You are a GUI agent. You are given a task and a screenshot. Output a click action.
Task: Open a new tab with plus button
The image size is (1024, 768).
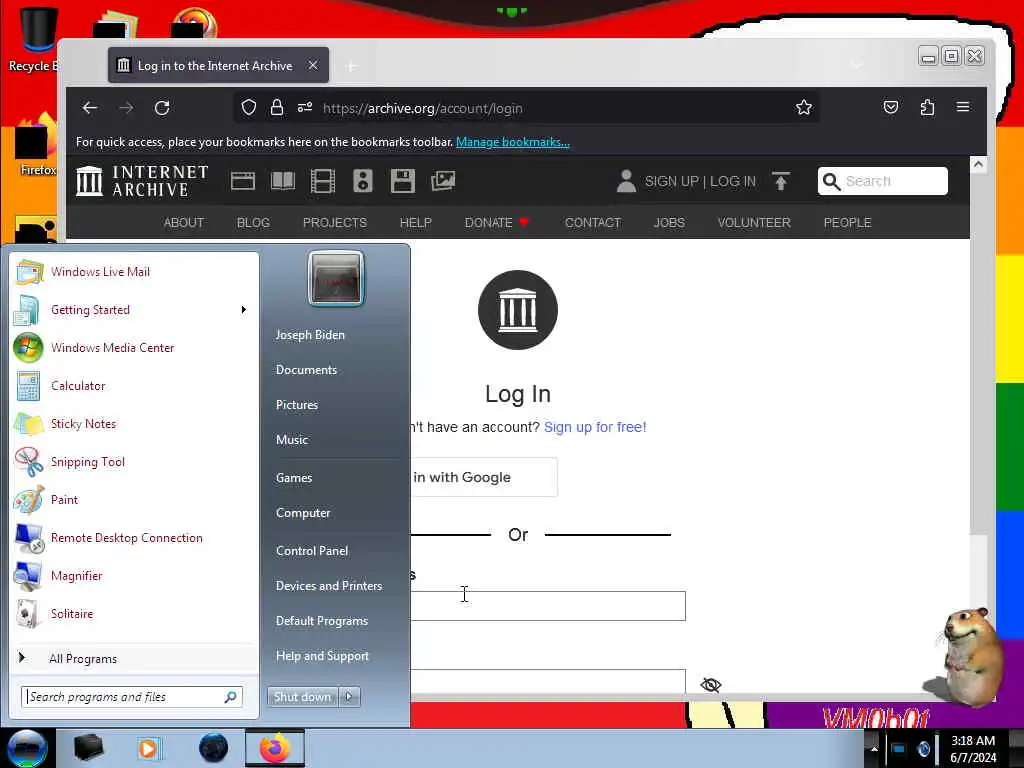click(351, 66)
